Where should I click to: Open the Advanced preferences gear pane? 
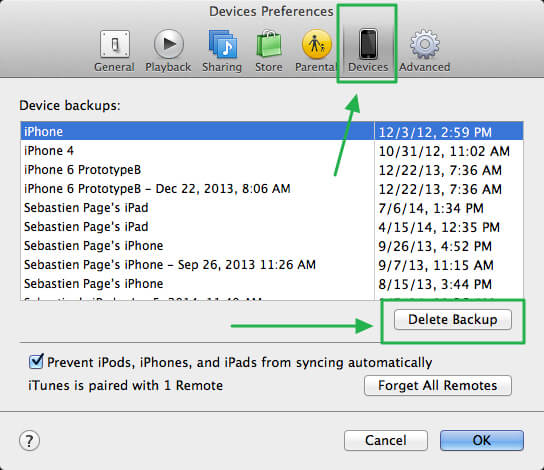coord(425,51)
